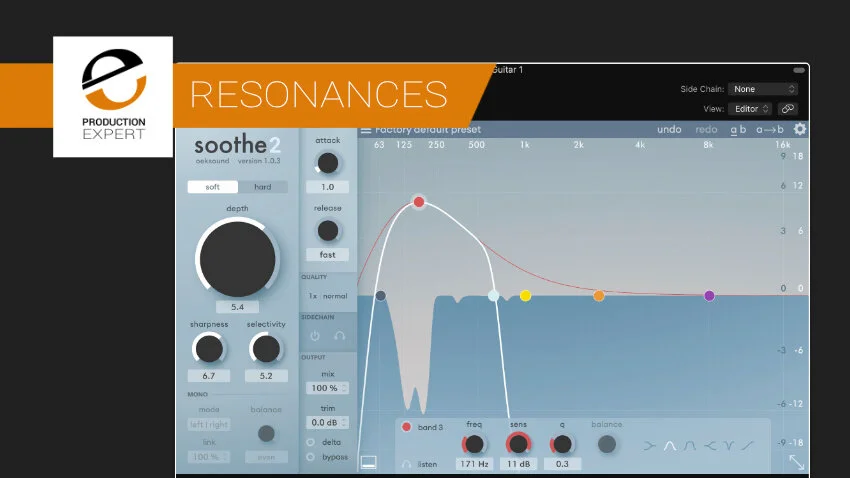850x478 pixels.
Task: Click the redo button
Action: tap(706, 130)
